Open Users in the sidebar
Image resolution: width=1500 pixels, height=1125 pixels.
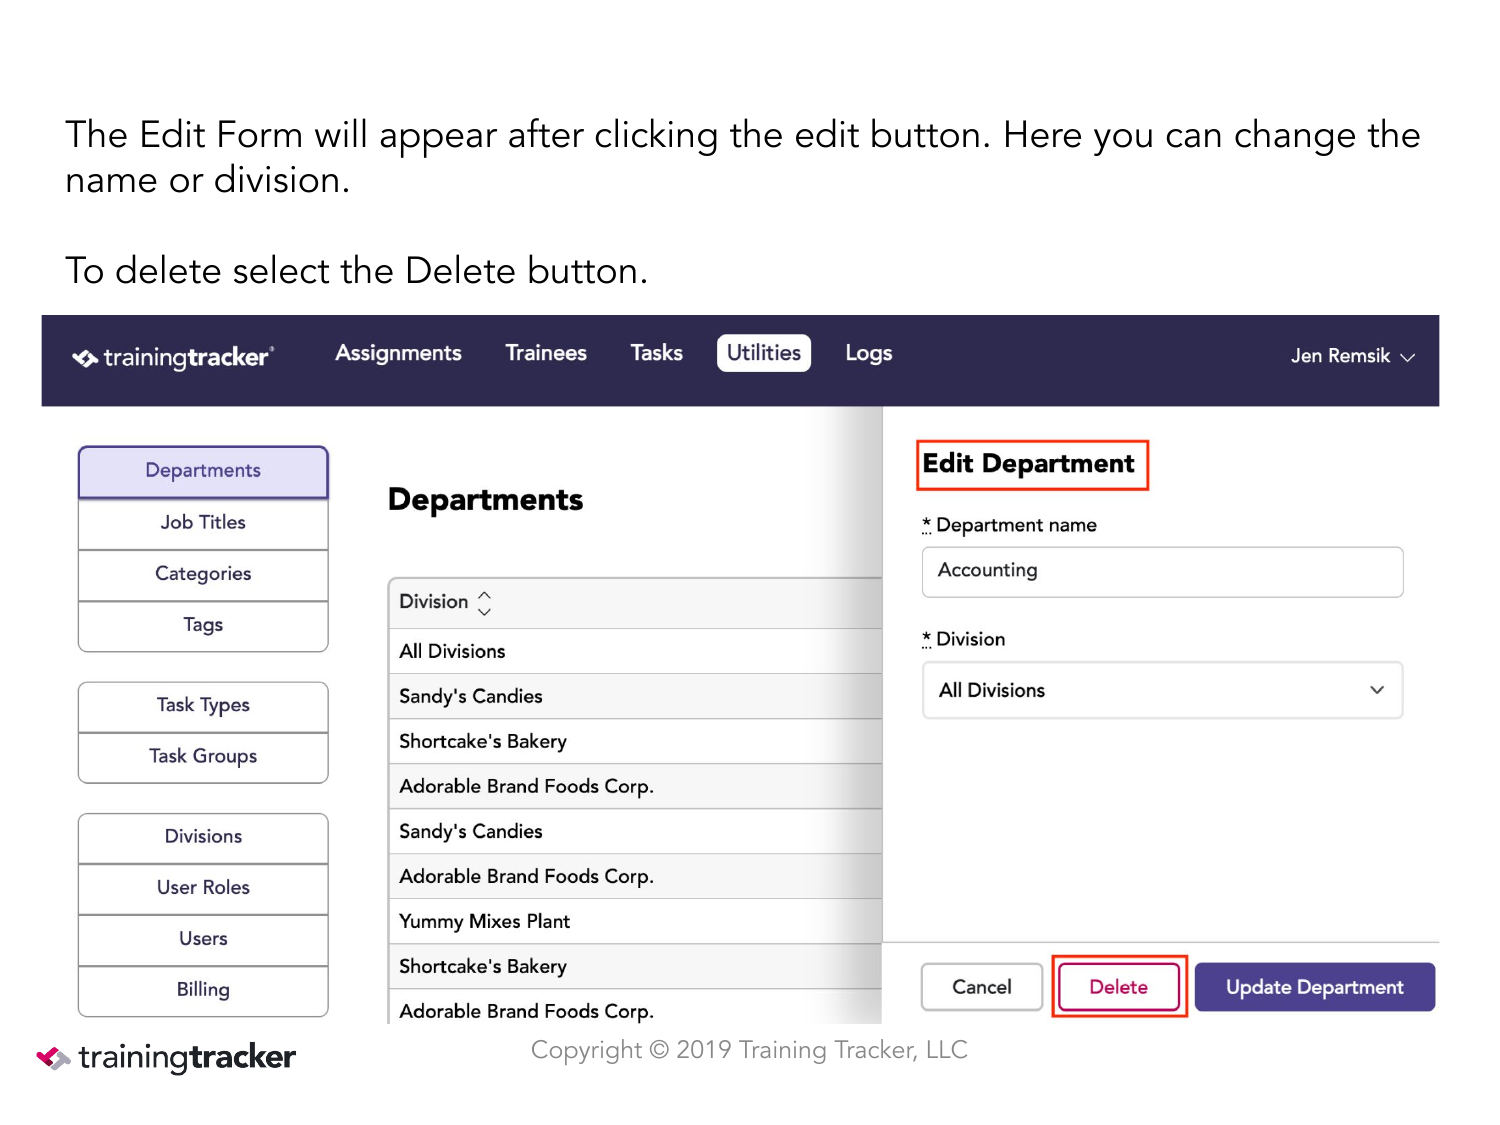[203, 939]
